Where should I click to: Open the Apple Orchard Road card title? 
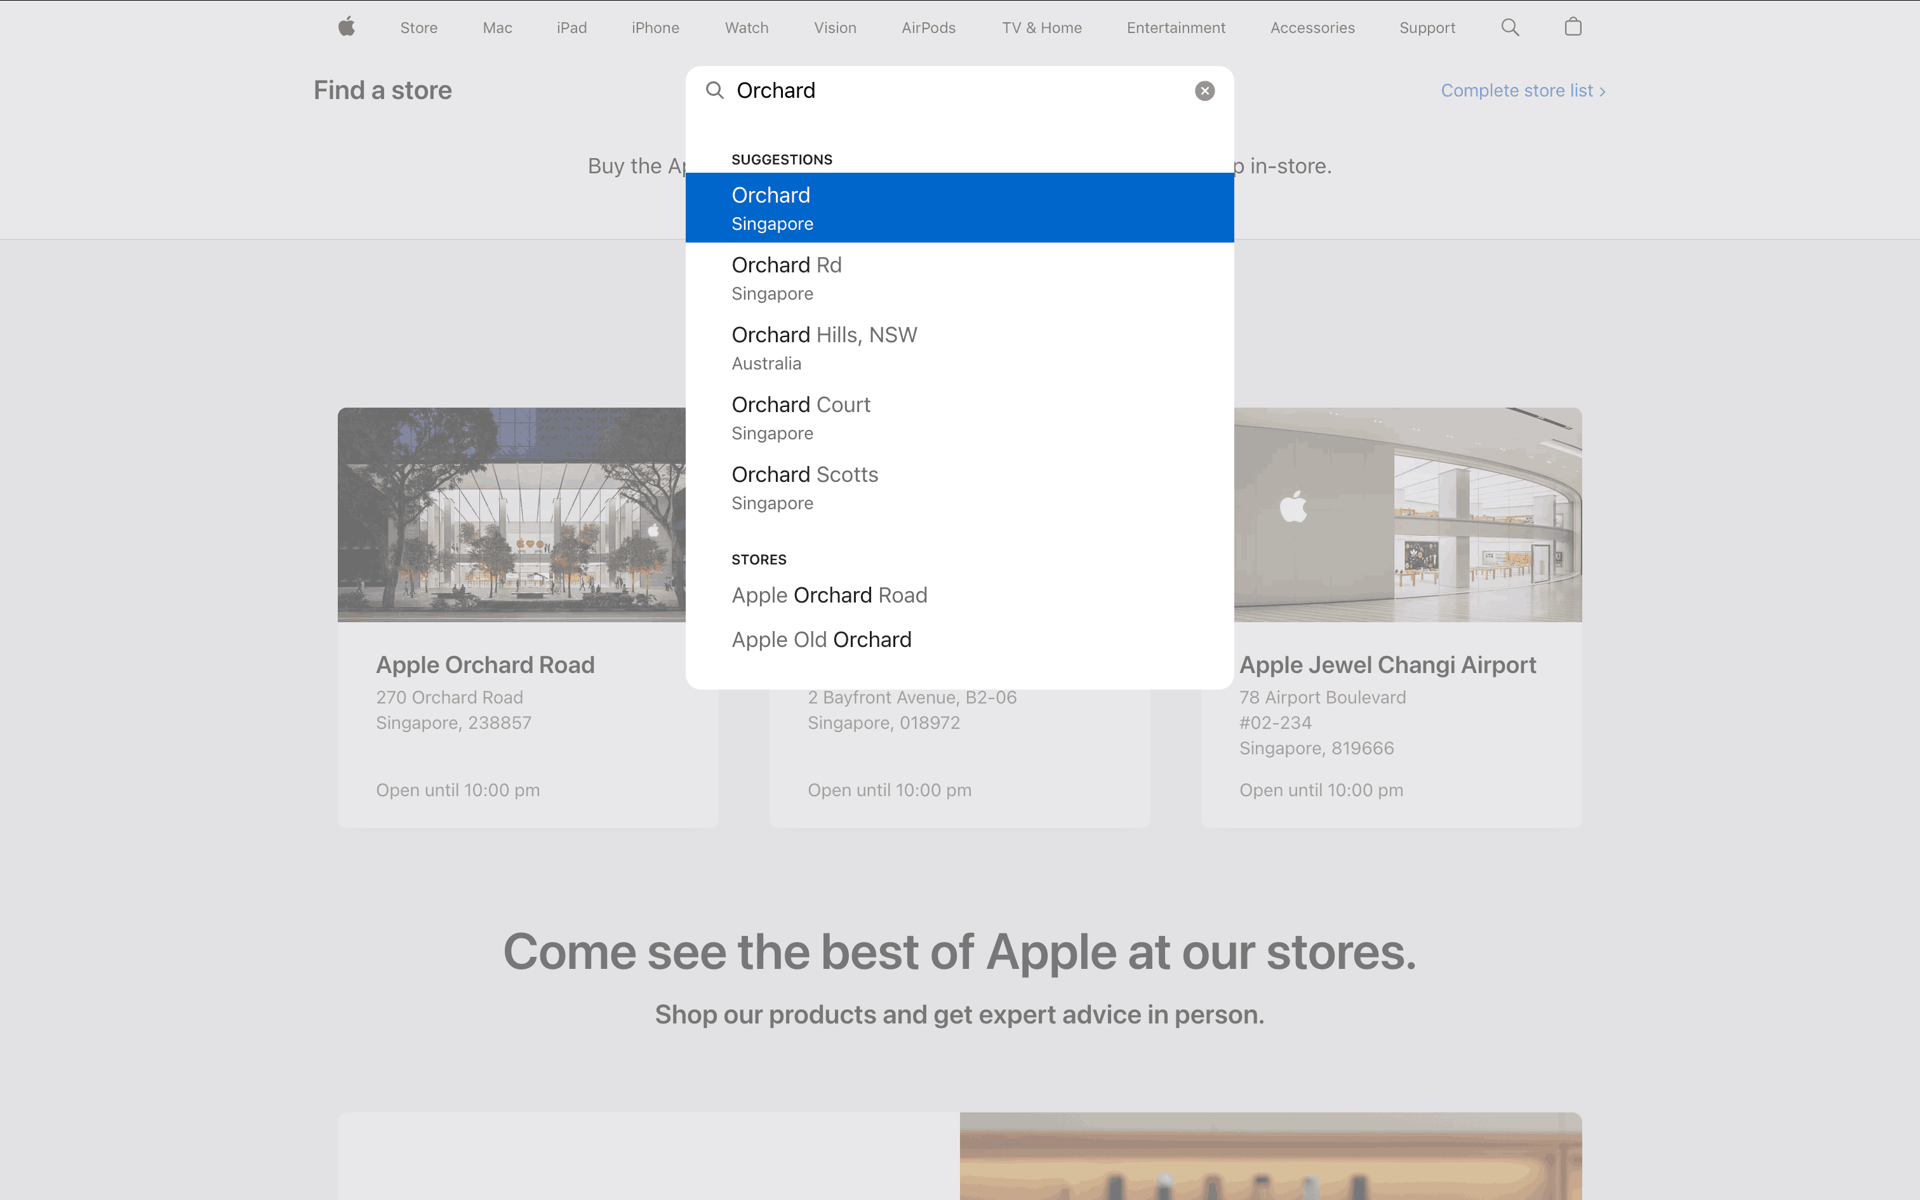(485, 665)
